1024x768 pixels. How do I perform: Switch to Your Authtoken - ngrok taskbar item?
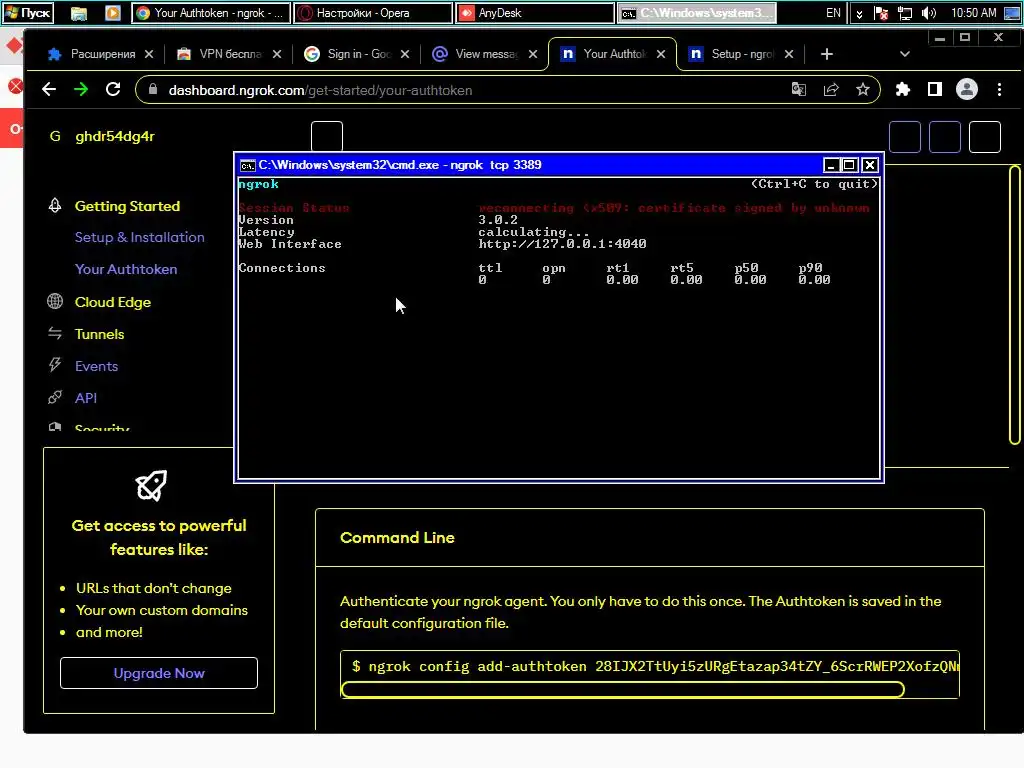[211, 13]
